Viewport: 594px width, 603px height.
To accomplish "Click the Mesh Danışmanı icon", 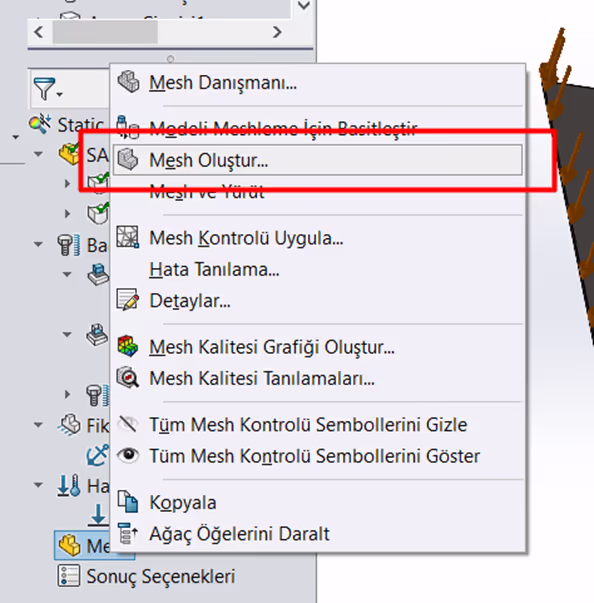I will [128, 82].
